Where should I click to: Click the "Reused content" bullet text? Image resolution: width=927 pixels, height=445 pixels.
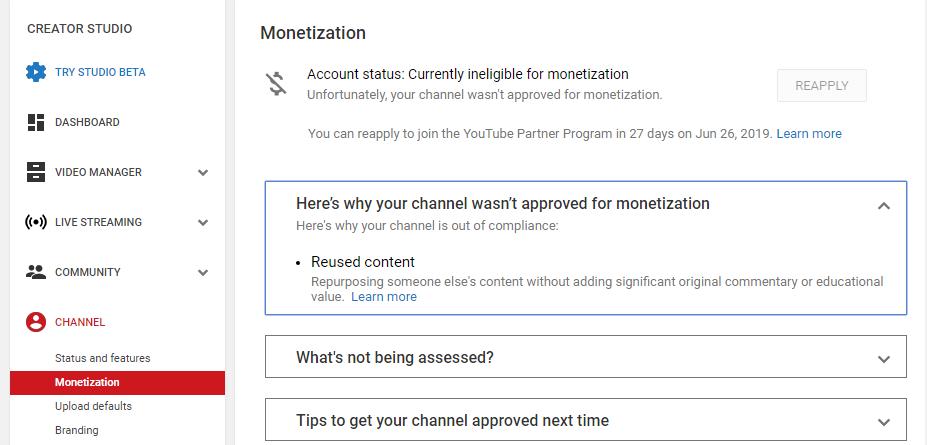[x=363, y=262]
